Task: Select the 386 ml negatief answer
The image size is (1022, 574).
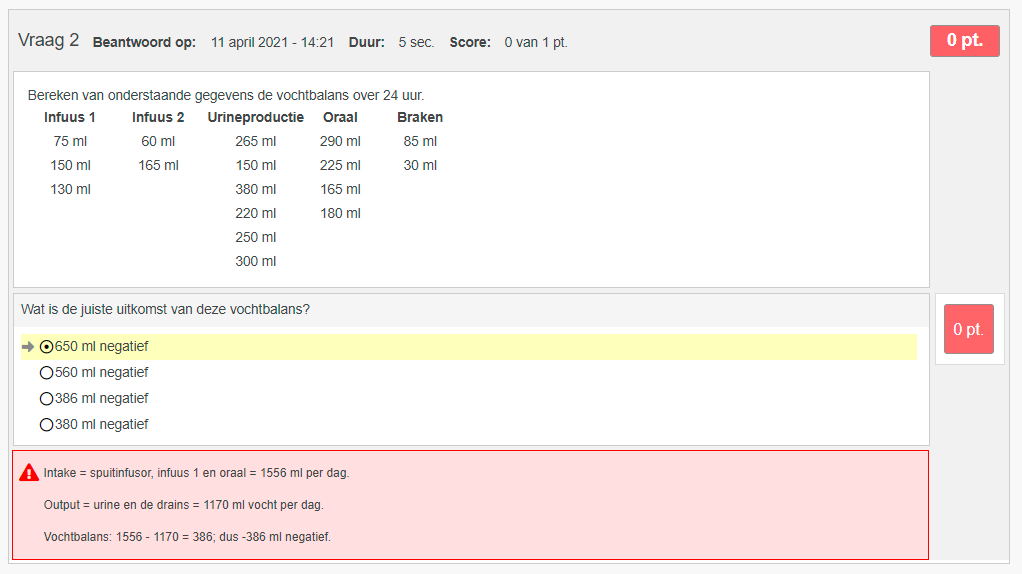Action: click(46, 399)
